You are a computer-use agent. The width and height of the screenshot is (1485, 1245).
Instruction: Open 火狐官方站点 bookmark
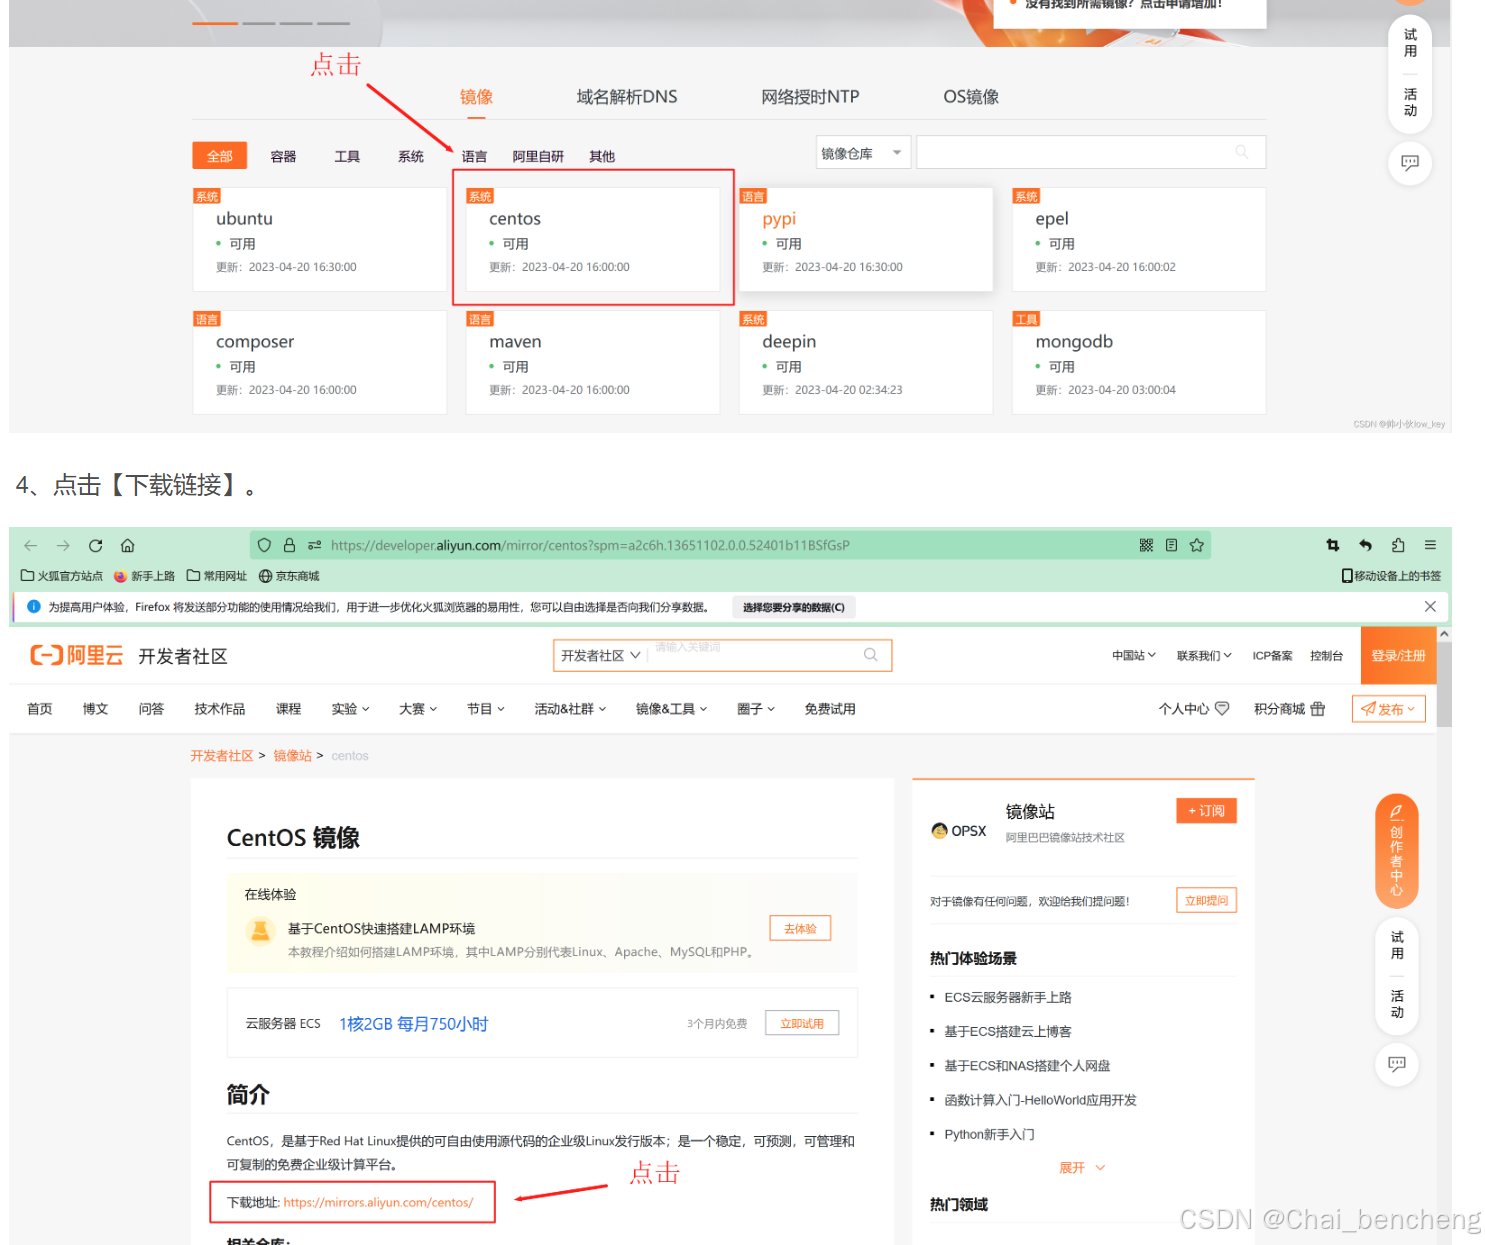tap(62, 576)
